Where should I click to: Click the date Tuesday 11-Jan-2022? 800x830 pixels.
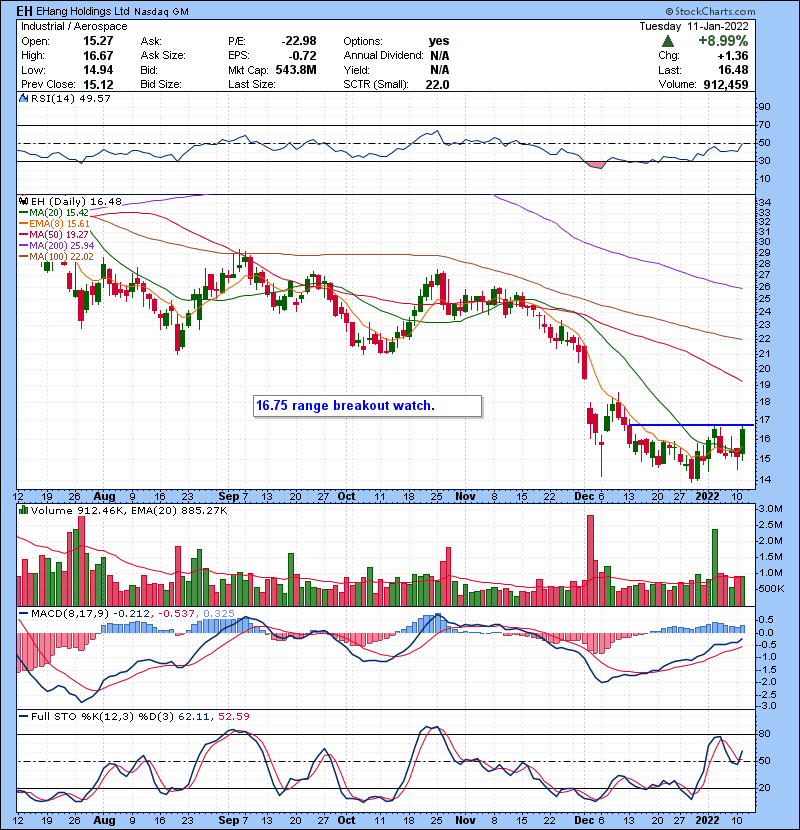694,26
